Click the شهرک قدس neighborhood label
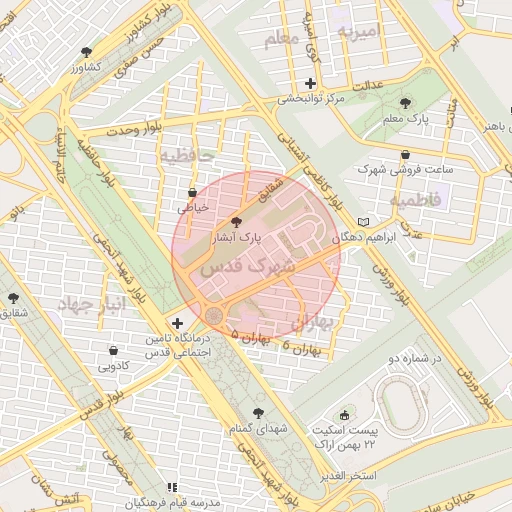512x512 pixels. tap(248, 268)
